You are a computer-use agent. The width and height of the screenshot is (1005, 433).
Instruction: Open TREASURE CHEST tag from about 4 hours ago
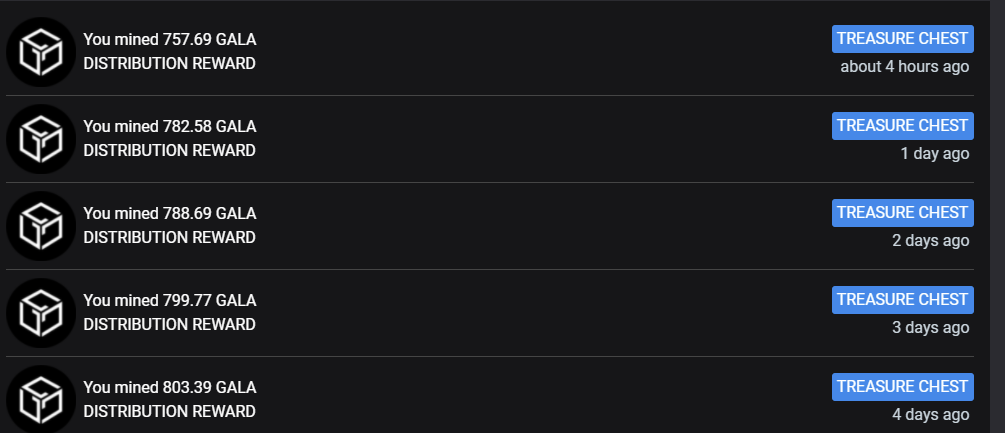pyautogui.click(x=902, y=39)
